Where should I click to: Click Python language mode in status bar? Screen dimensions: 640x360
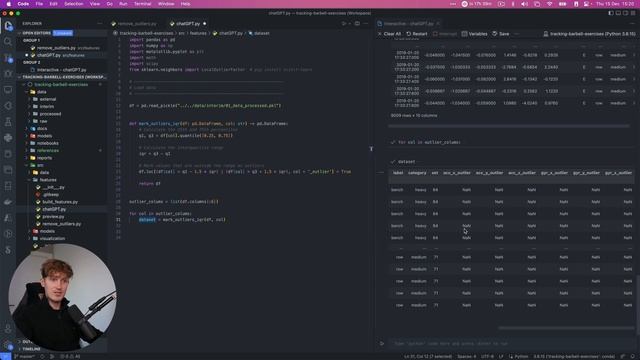click(x=521, y=356)
